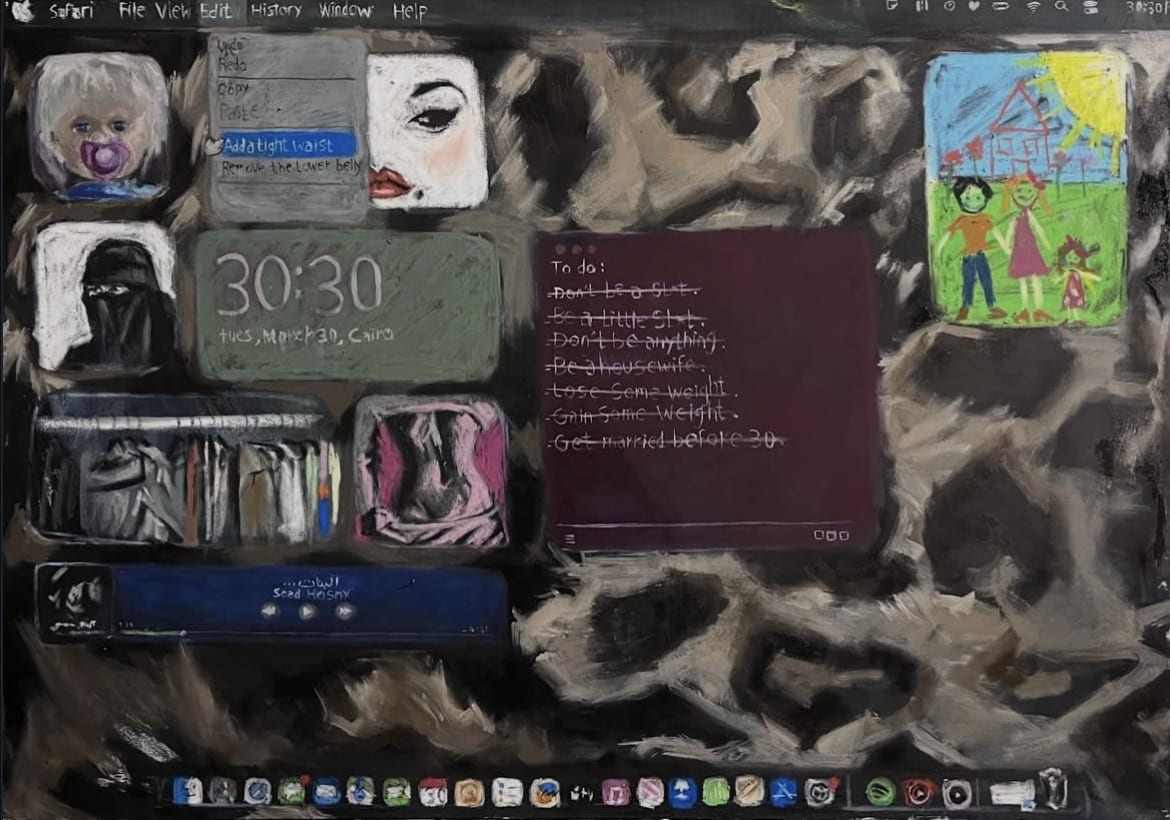Go to previous track in music widget
The height and width of the screenshot is (820, 1170).
(x=269, y=612)
